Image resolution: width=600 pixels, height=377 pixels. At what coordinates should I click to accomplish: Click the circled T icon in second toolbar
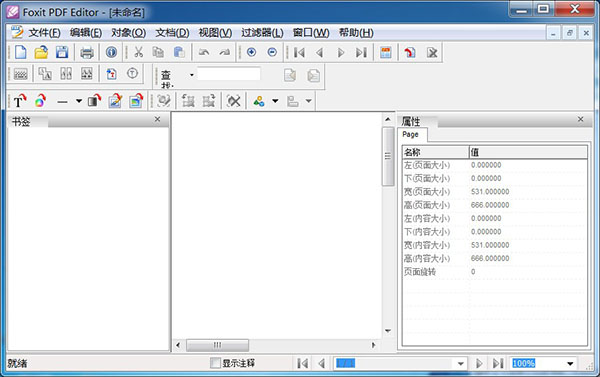(132, 73)
